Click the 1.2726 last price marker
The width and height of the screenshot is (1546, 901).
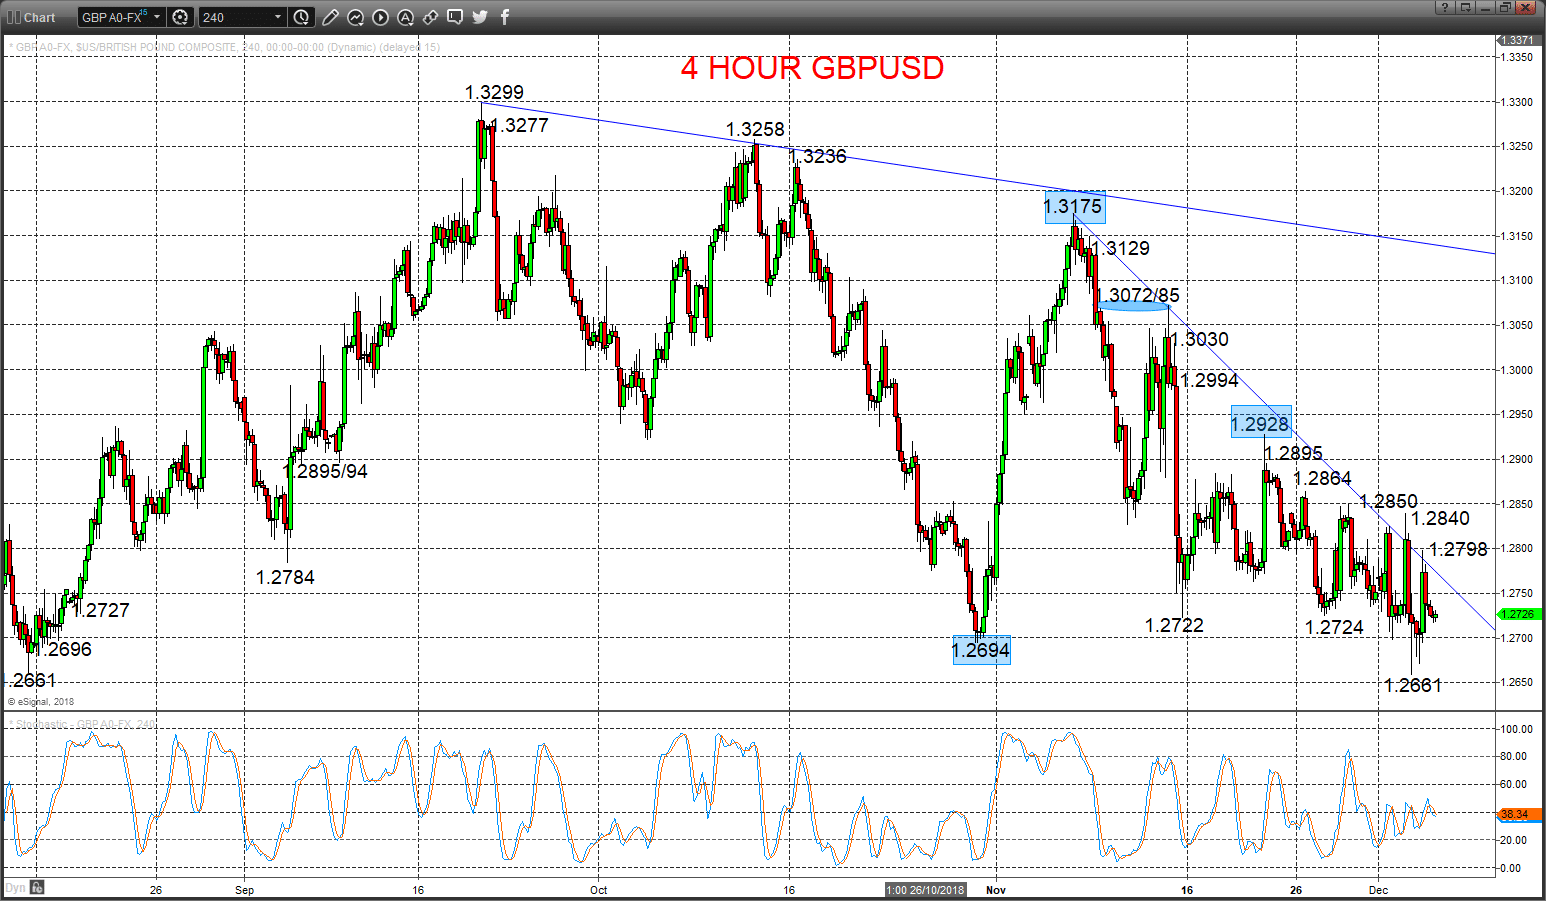point(1519,614)
